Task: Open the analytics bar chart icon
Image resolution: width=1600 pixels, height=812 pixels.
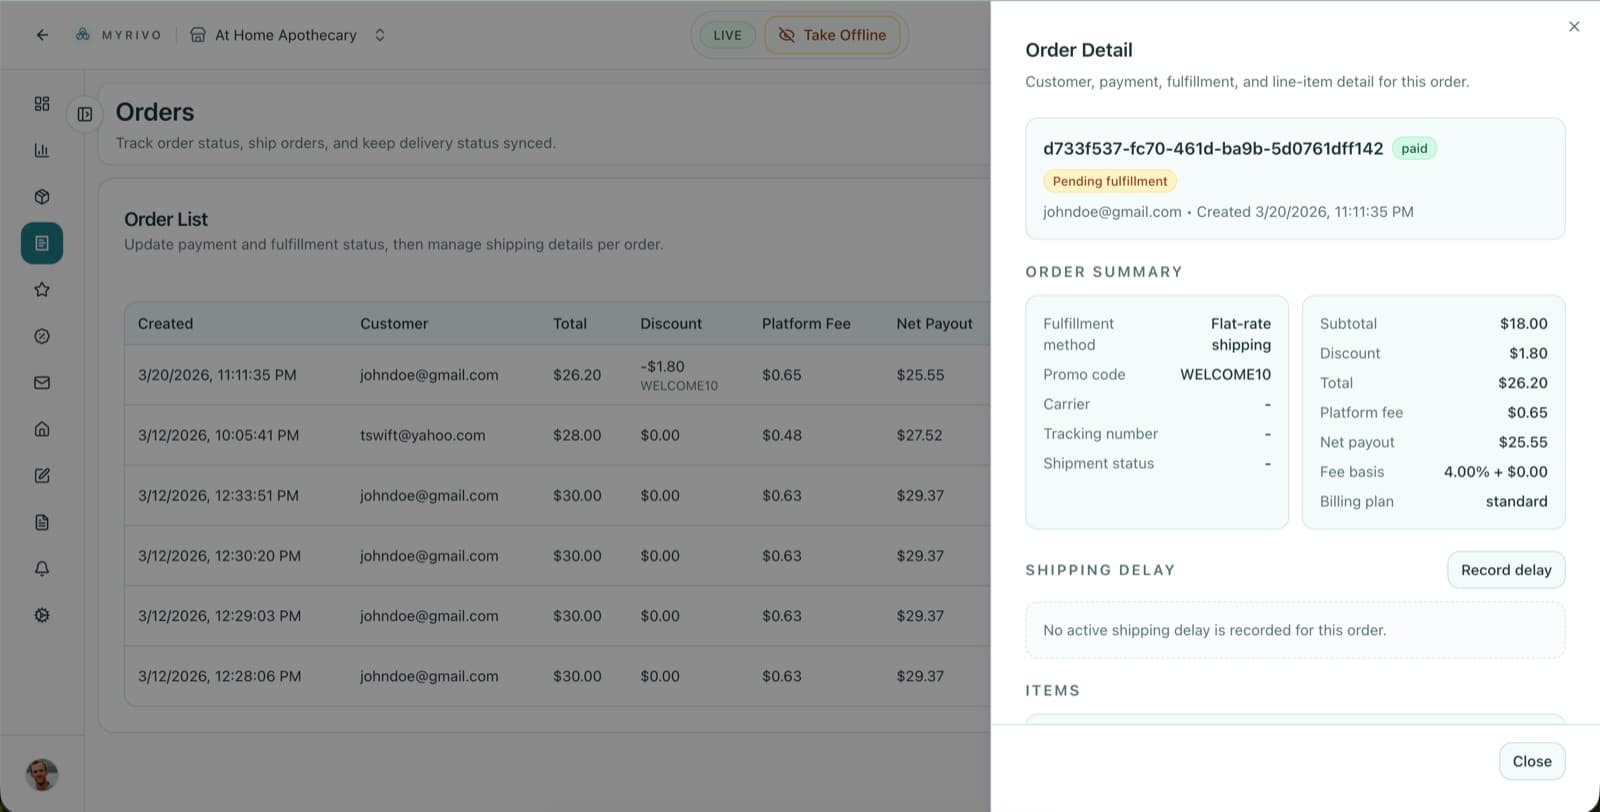Action: [42, 150]
